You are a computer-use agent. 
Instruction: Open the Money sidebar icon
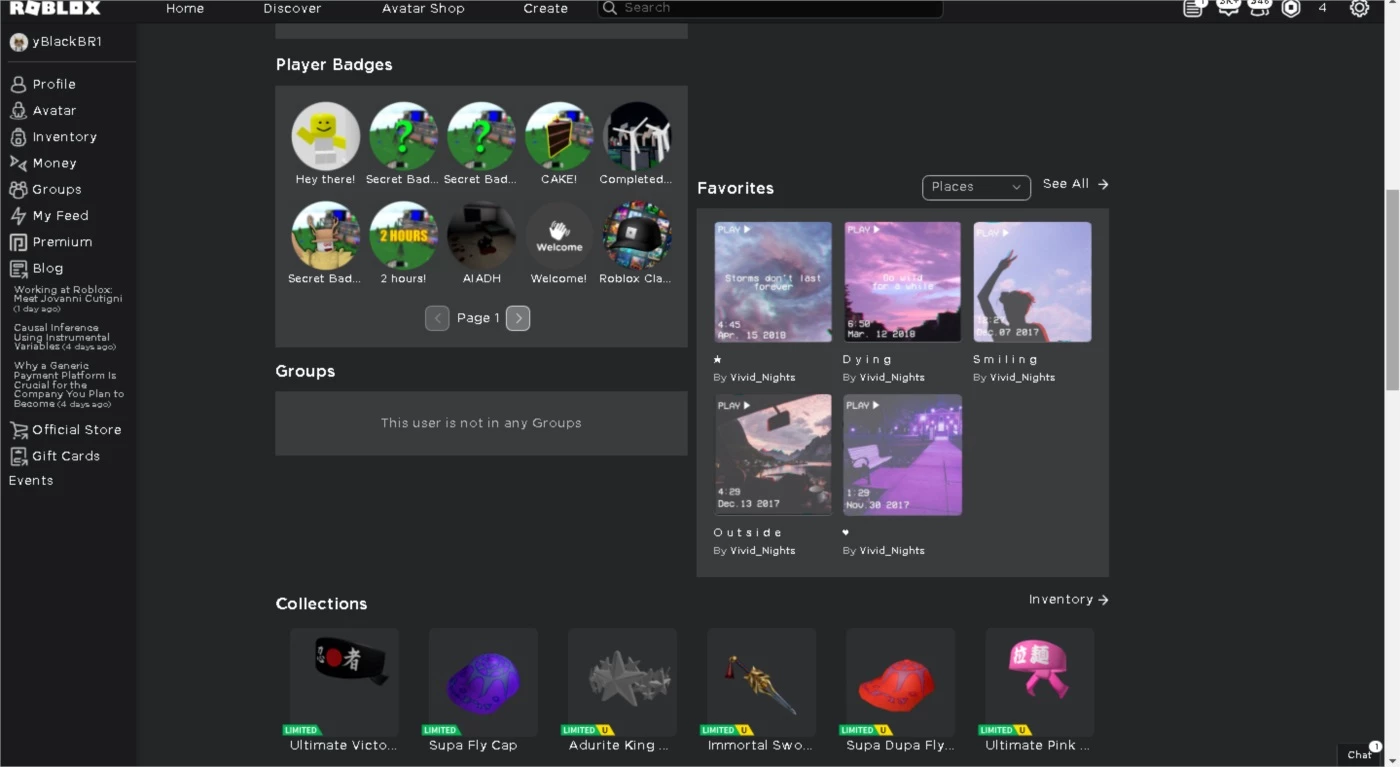18,163
